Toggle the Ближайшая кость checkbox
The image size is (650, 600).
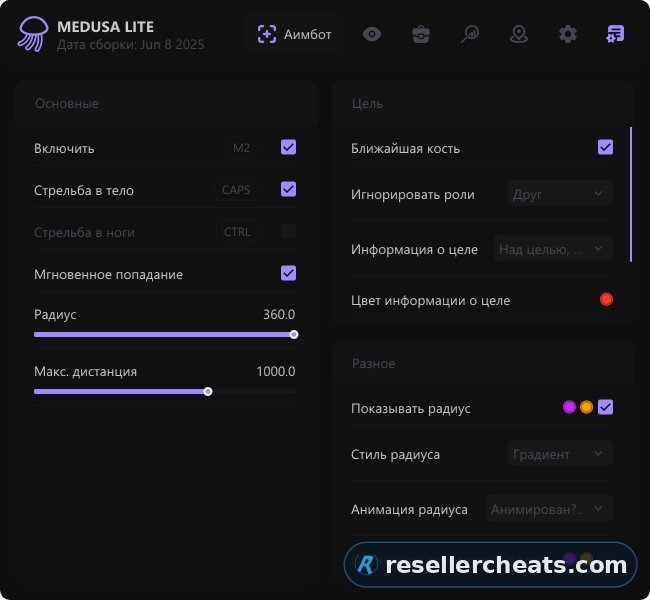click(x=606, y=147)
